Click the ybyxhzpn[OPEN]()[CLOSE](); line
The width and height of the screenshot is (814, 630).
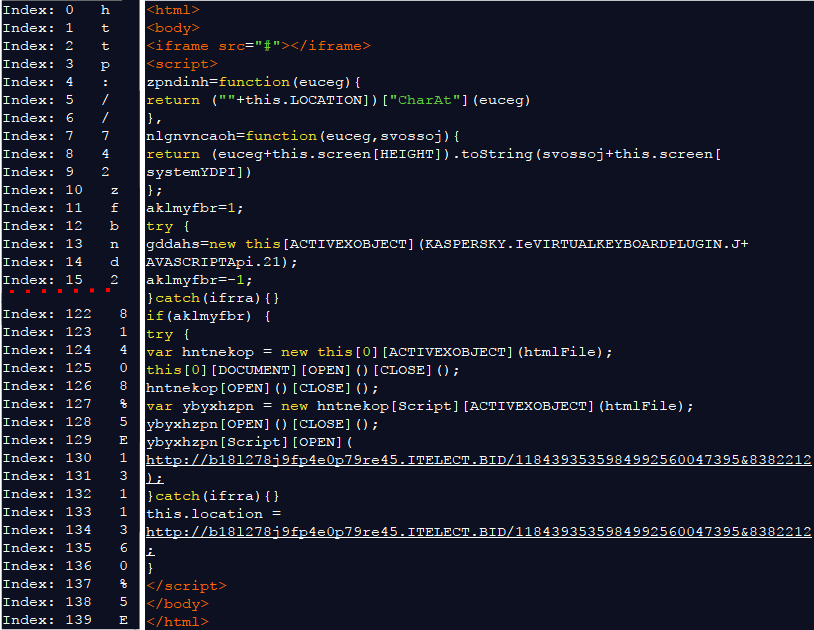(x=262, y=424)
